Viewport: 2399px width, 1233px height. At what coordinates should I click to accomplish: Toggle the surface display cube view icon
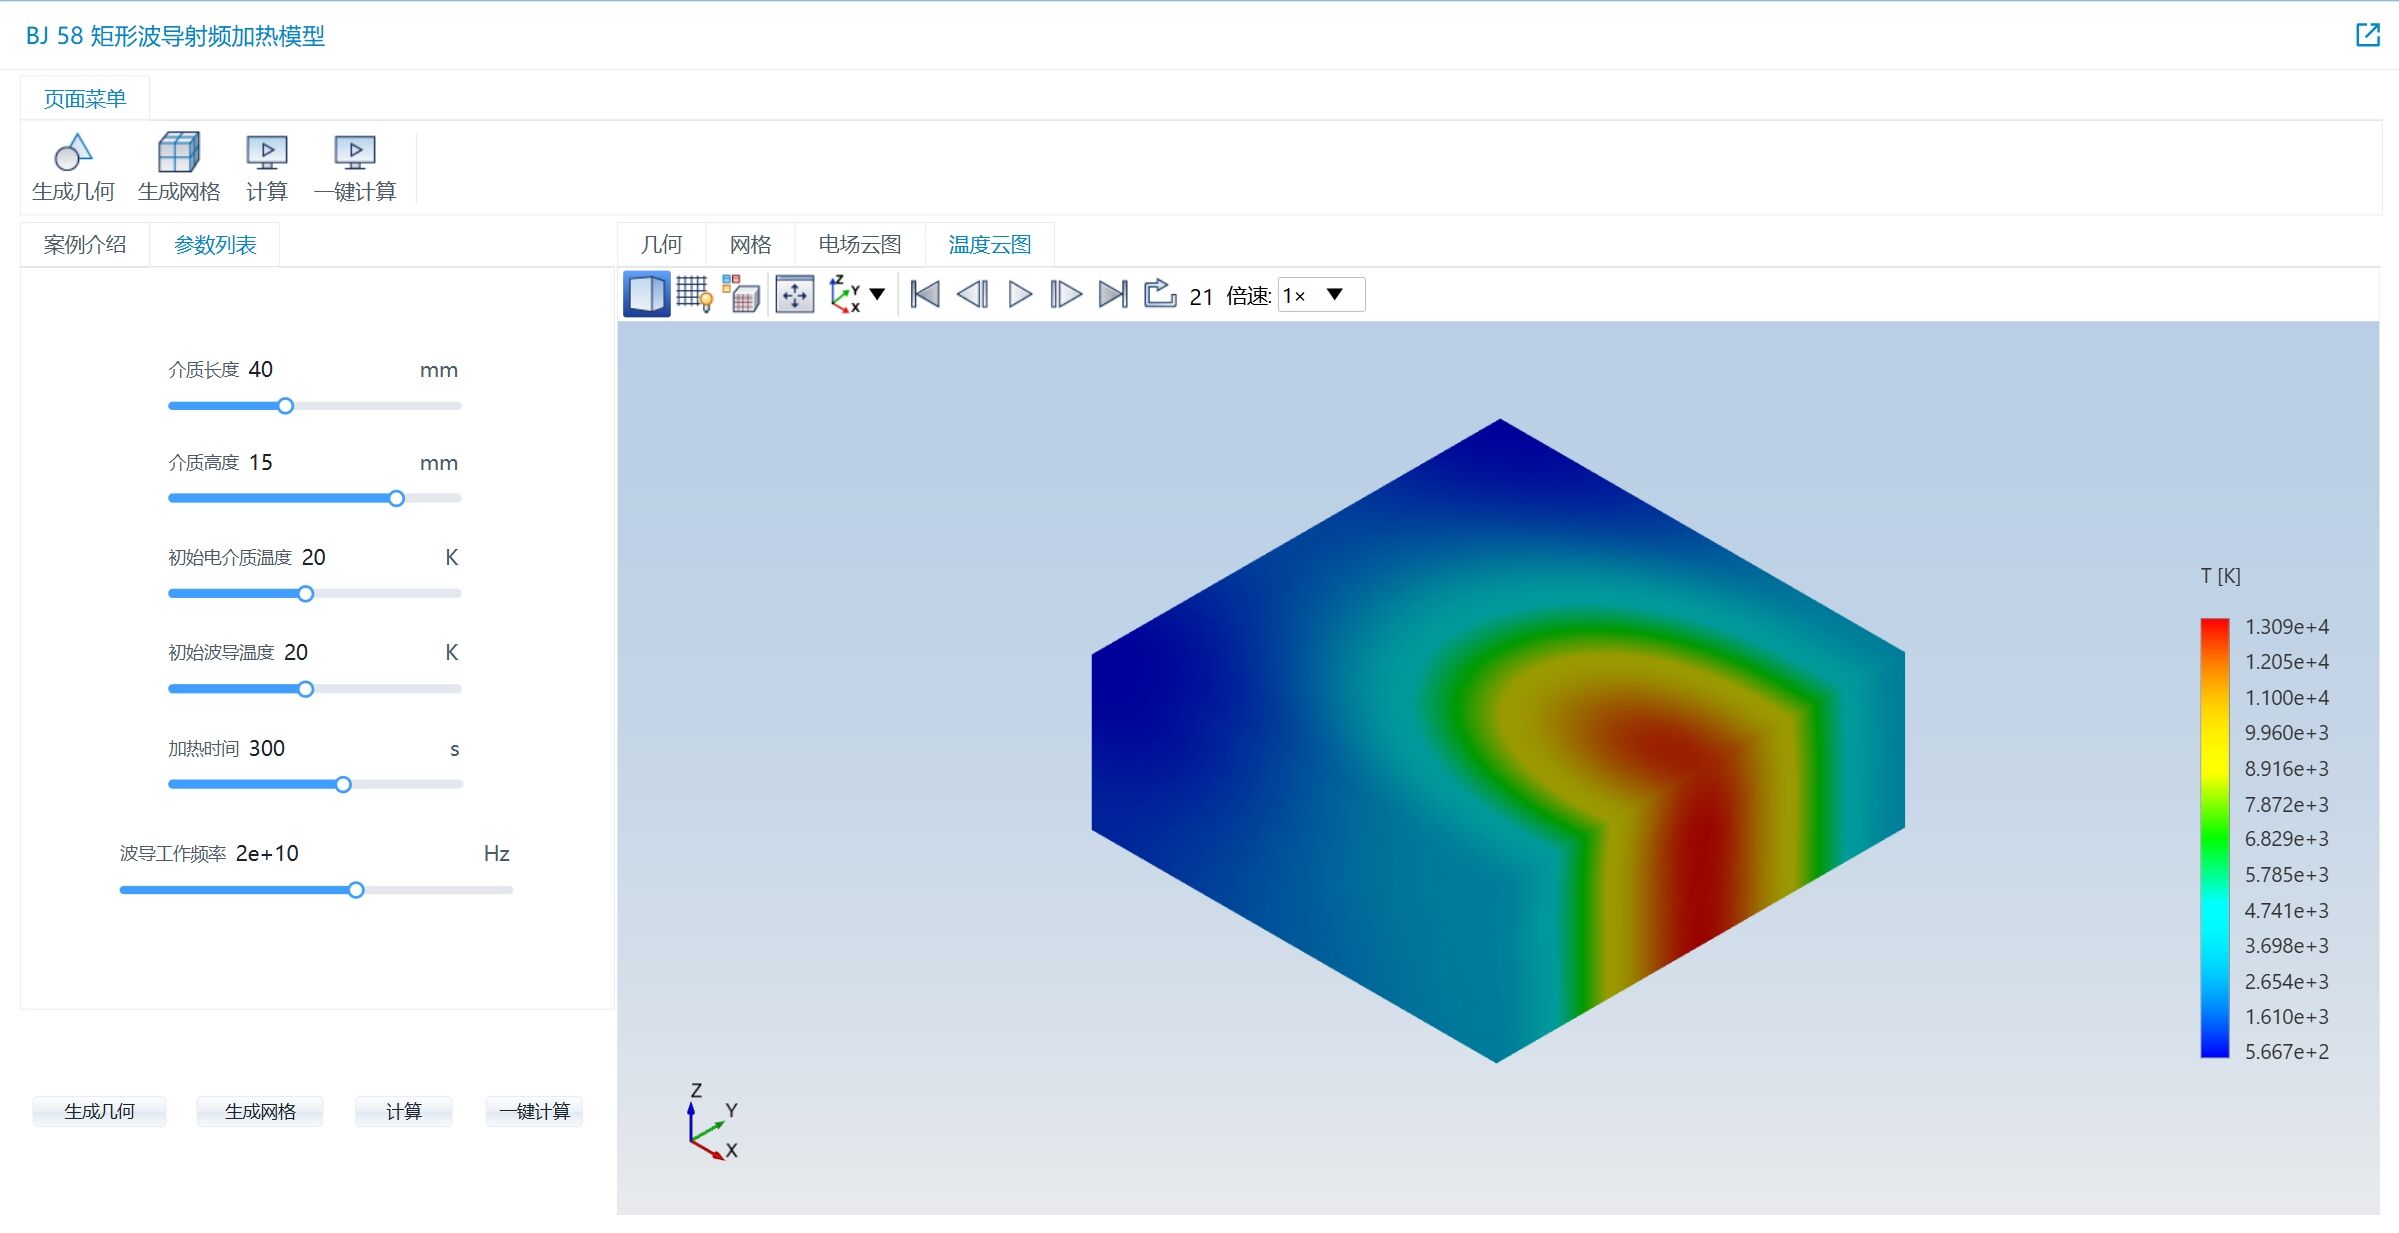click(x=646, y=294)
